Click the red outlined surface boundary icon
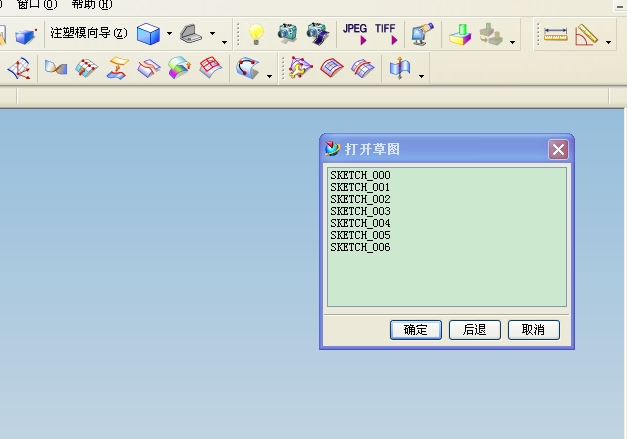 coord(332,68)
